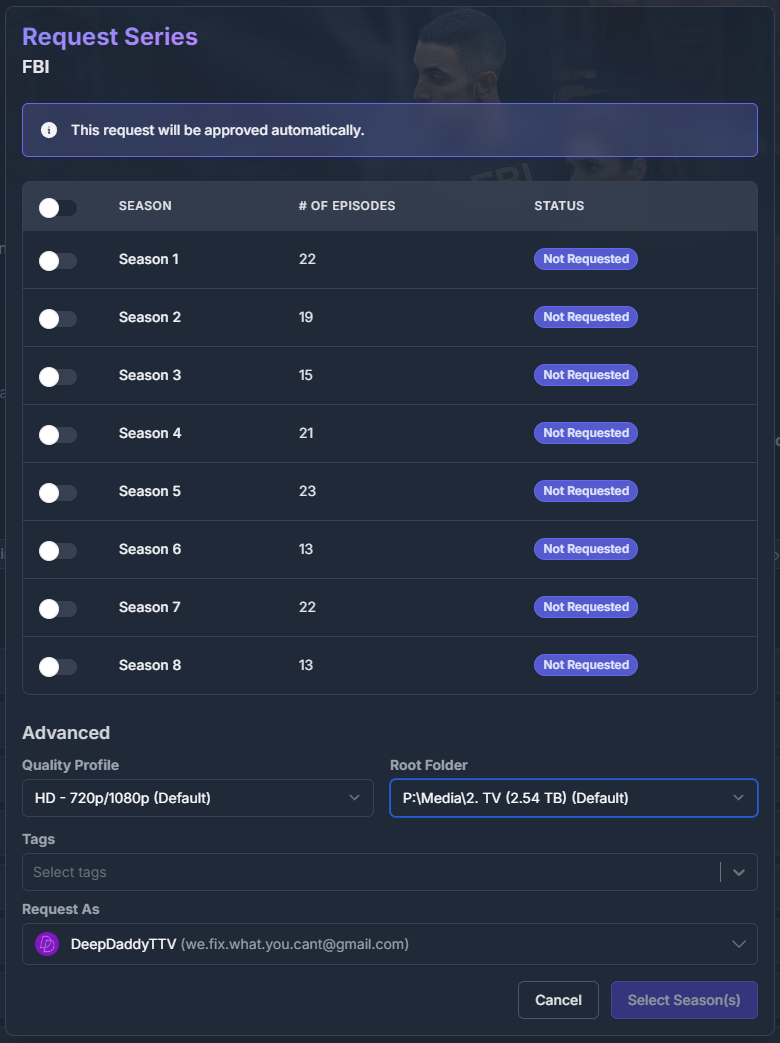The width and height of the screenshot is (780, 1043).
Task: Enable the Season 2 toggle
Action: tap(58, 318)
